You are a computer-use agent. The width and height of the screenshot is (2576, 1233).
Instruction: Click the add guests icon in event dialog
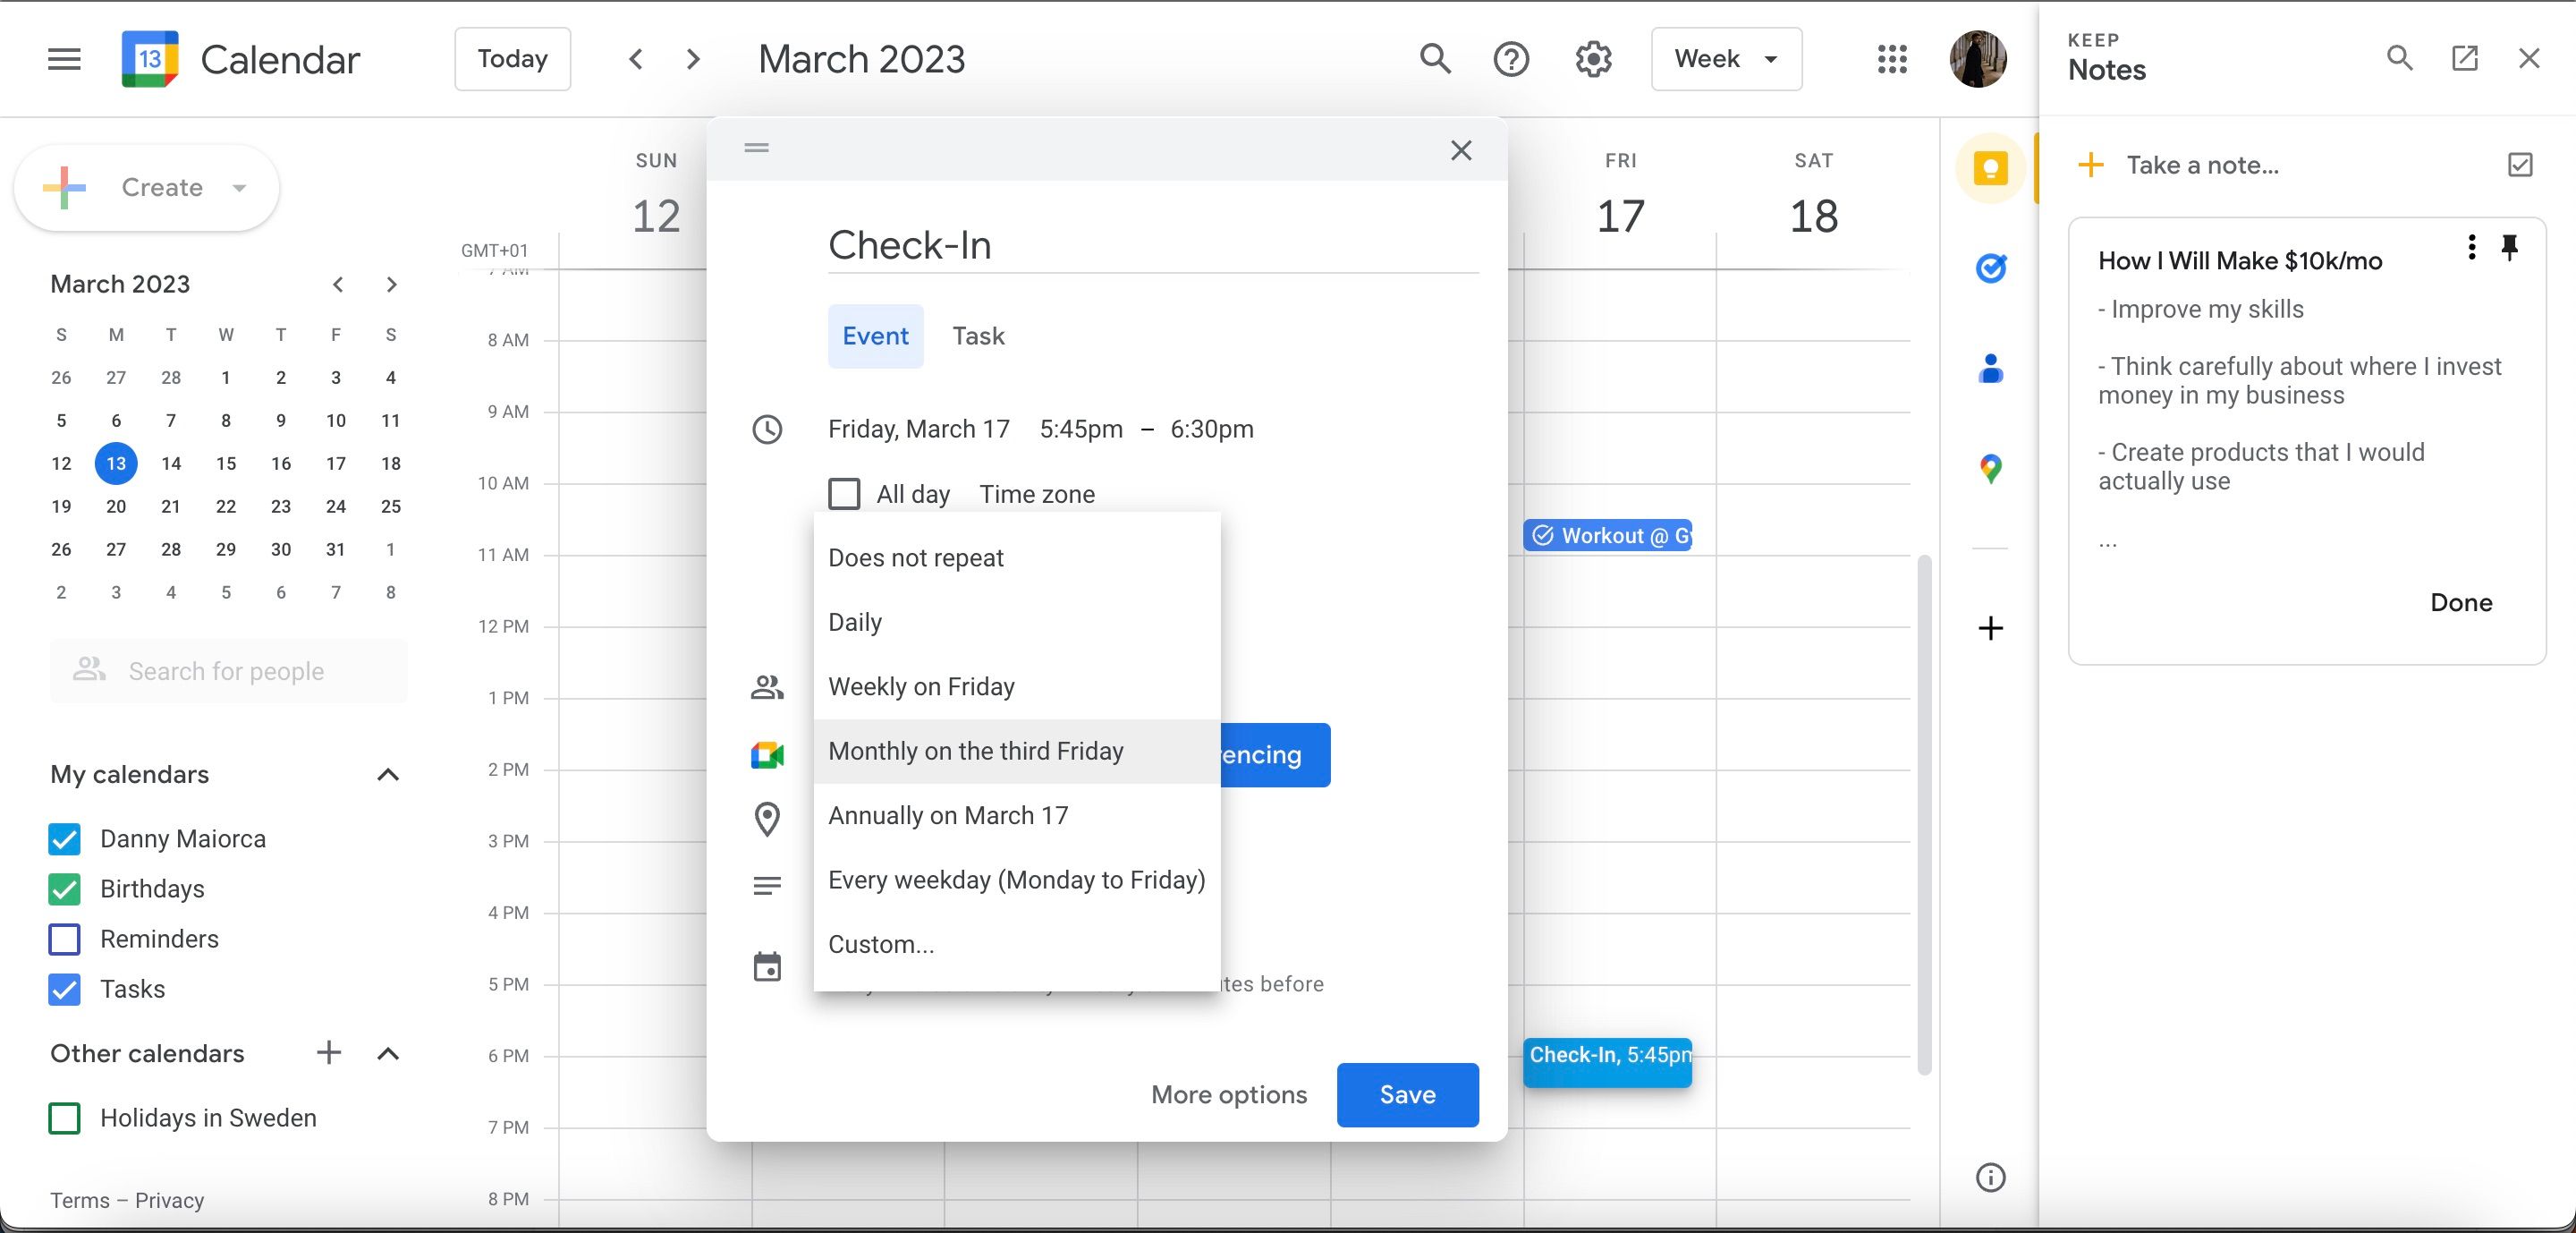[x=766, y=687]
